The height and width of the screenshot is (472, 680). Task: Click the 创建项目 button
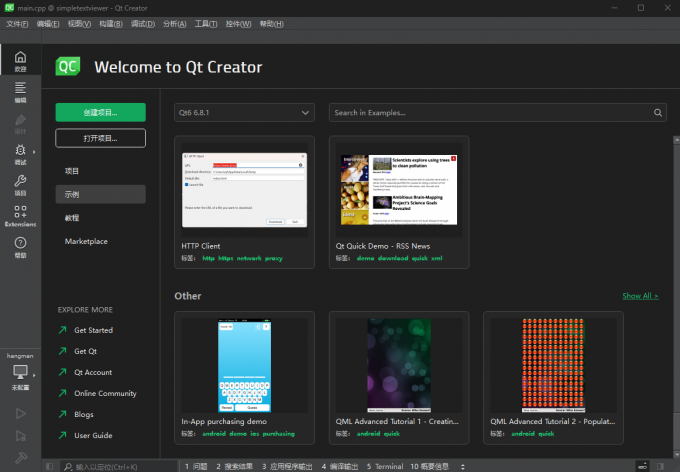(100, 112)
